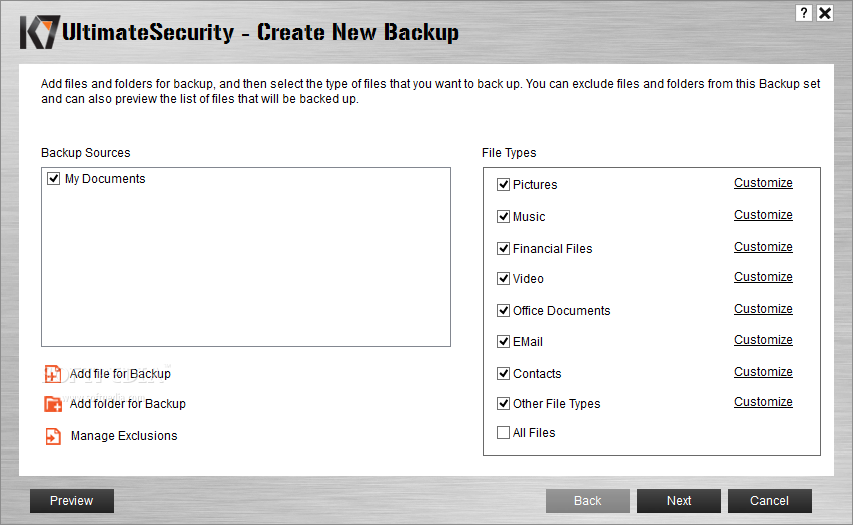This screenshot has height=525, width=853.
Task: Click the Add file for Backup icon
Action: pyautogui.click(x=53, y=374)
